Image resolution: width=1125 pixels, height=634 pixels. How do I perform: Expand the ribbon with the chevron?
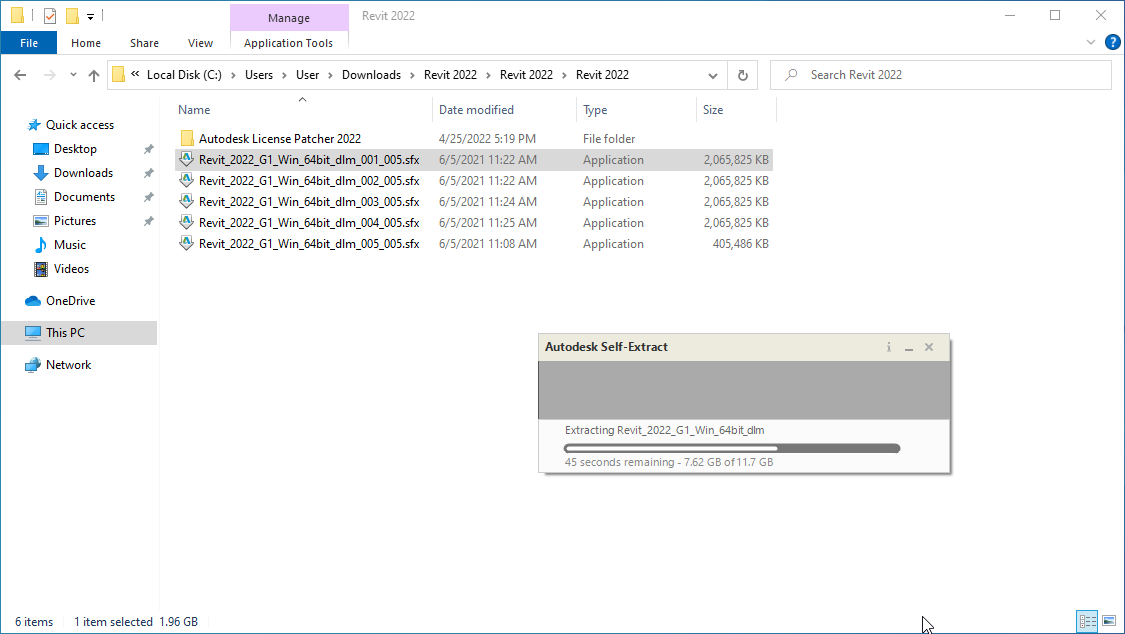1091,43
